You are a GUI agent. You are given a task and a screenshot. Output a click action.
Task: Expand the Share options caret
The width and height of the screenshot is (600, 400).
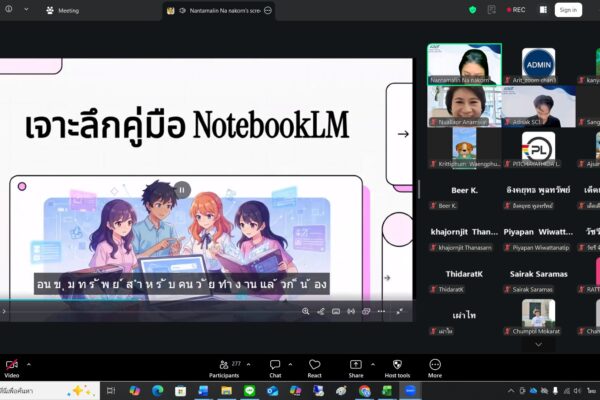click(x=373, y=364)
